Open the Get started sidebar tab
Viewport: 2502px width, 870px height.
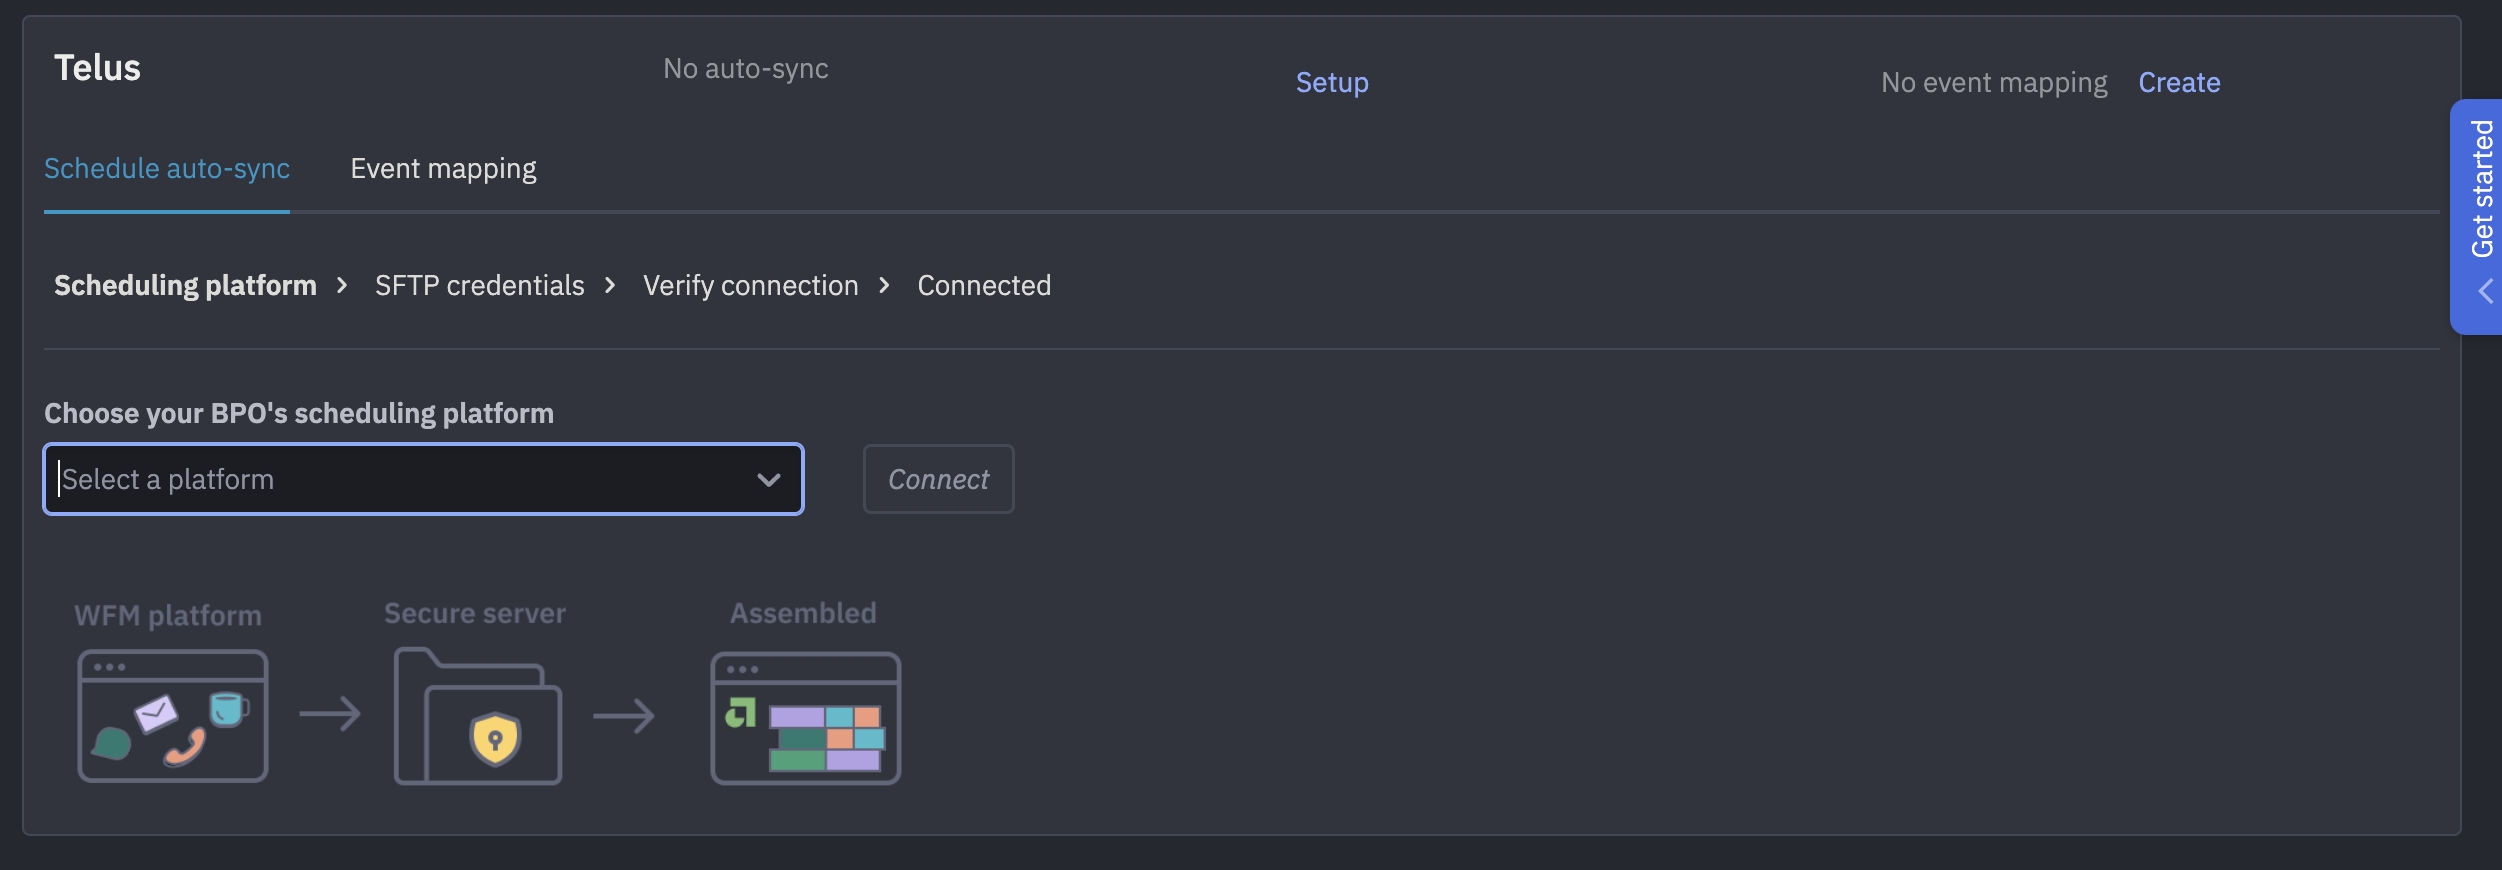click(2481, 190)
